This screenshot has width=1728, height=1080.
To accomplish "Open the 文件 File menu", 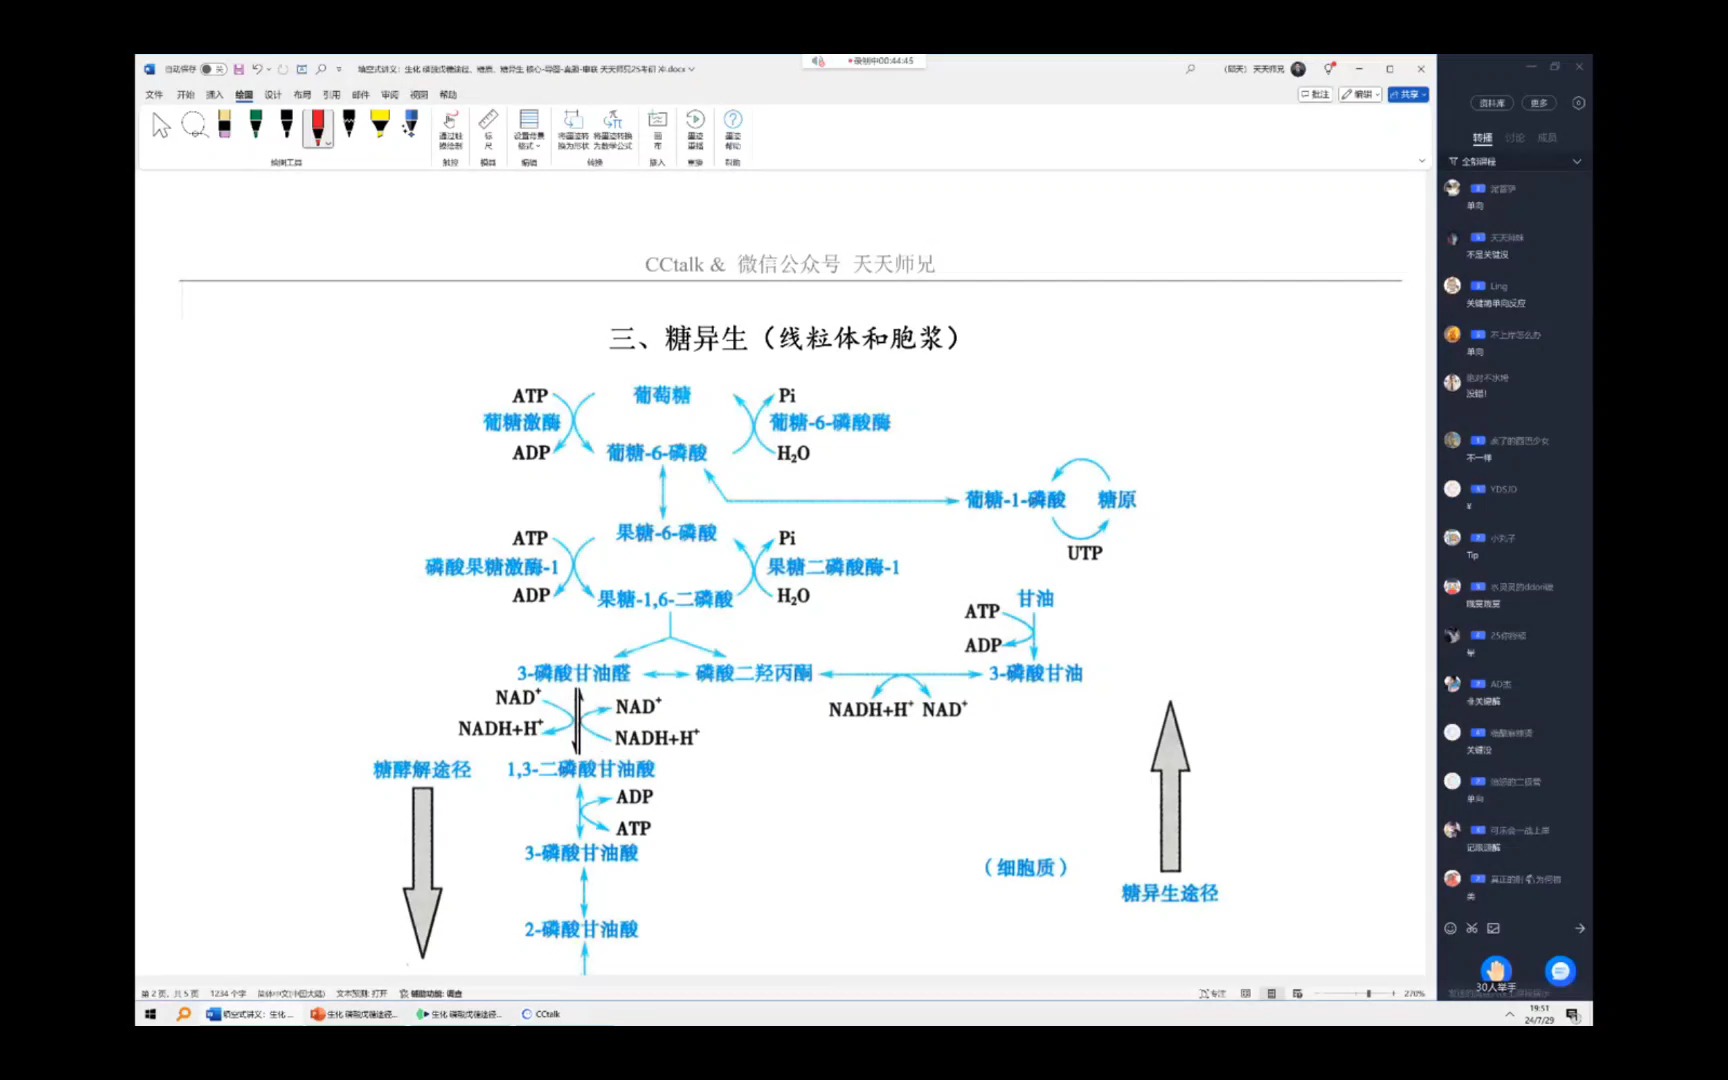I will click(x=154, y=95).
